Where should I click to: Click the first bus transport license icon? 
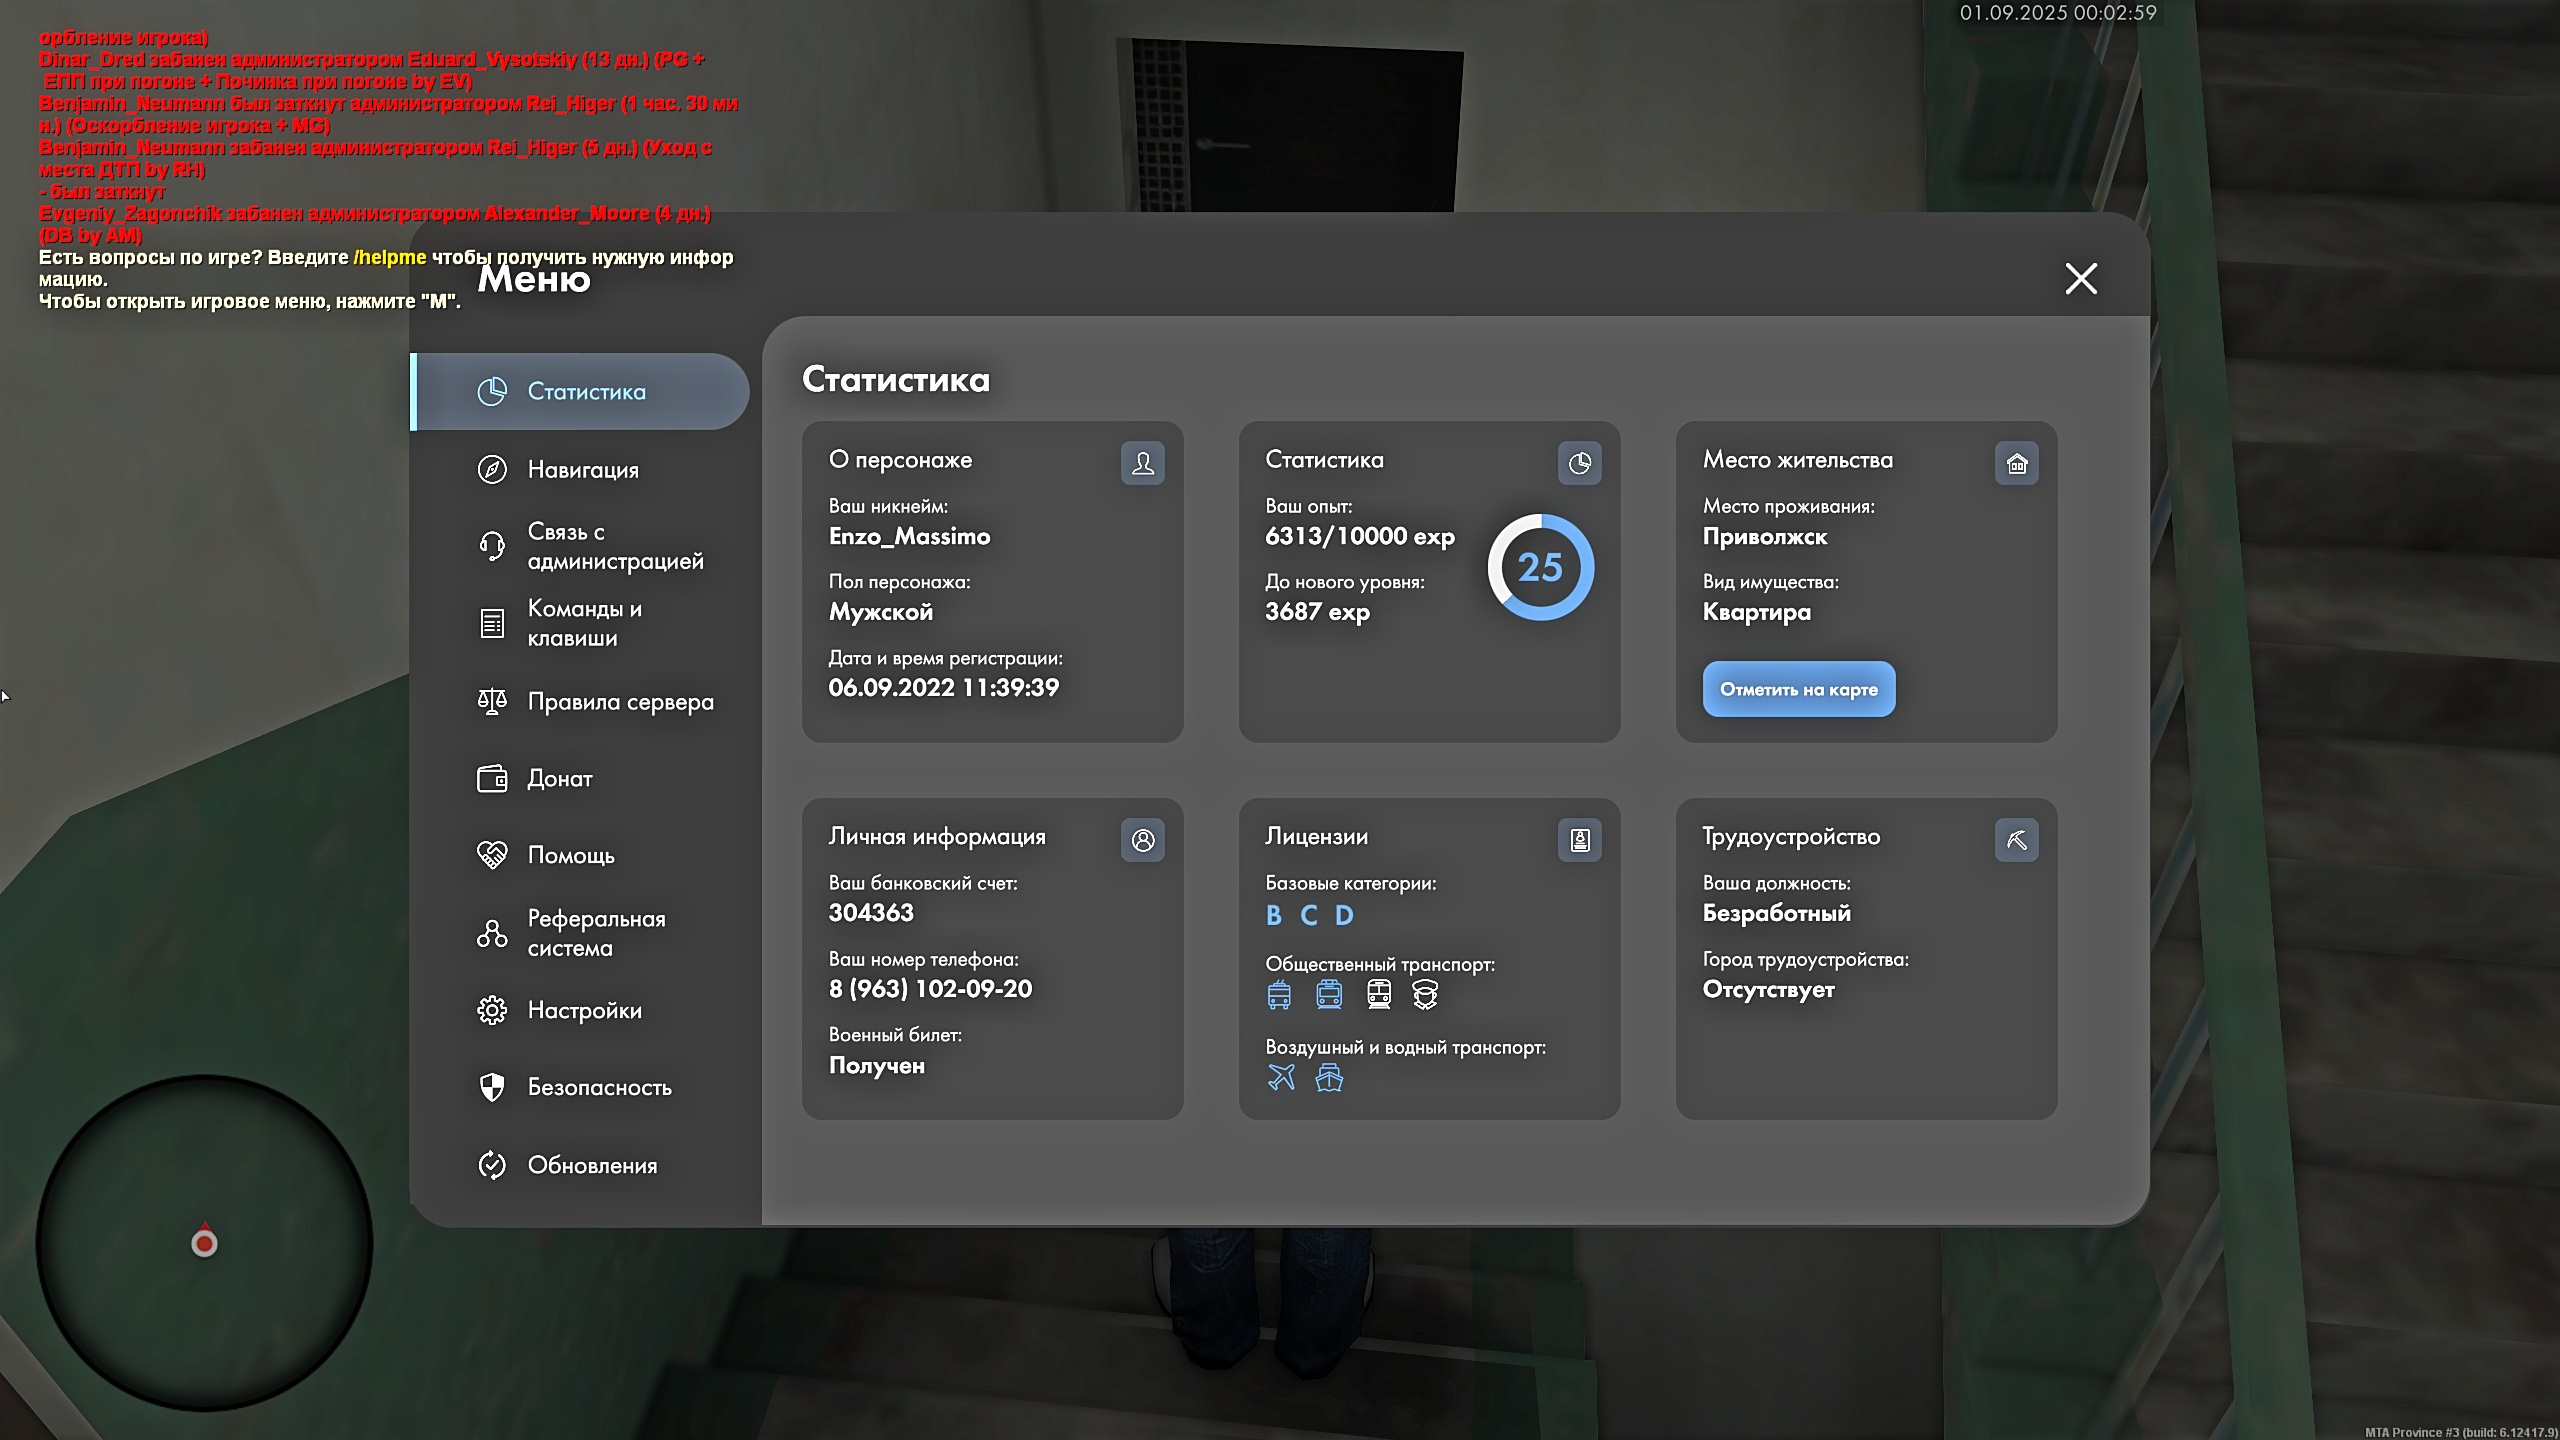[1279, 994]
